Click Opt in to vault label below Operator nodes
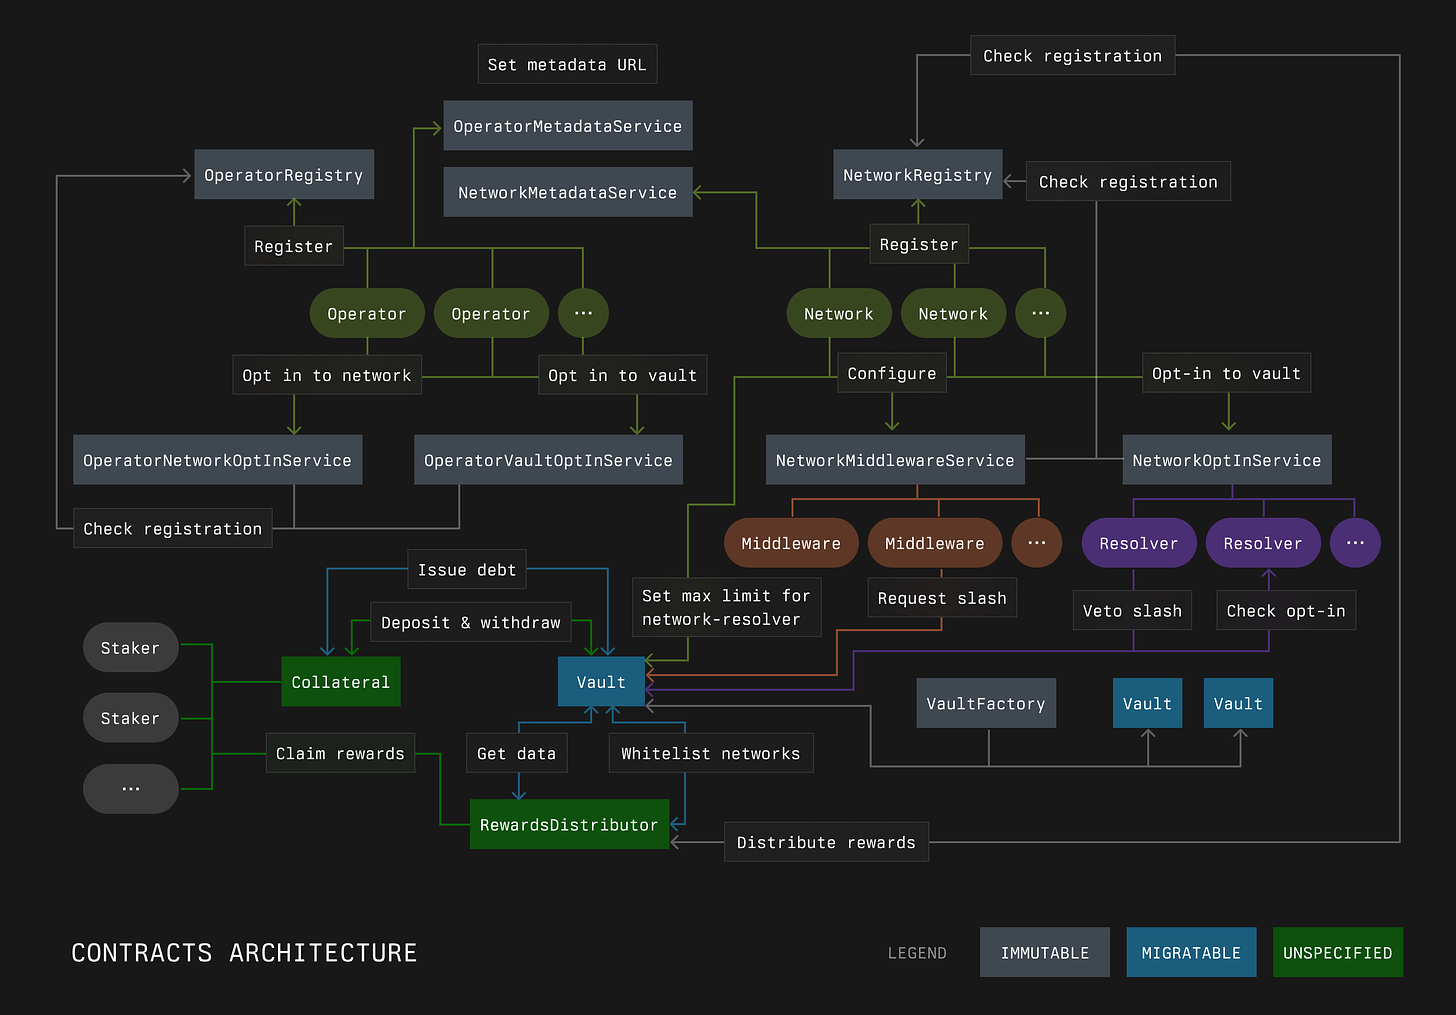The height and width of the screenshot is (1015, 1456). point(623,375)
